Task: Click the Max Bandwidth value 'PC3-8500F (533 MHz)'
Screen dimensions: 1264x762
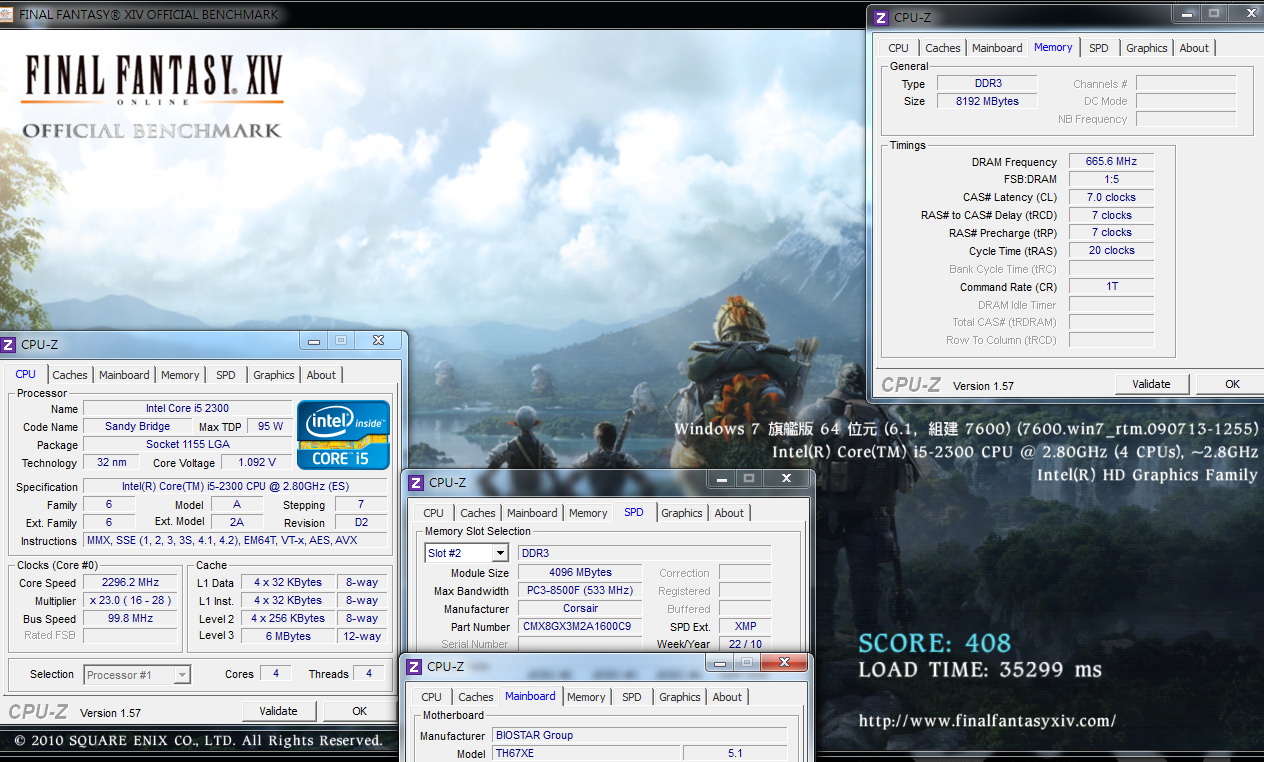Action: coord(580,591)
